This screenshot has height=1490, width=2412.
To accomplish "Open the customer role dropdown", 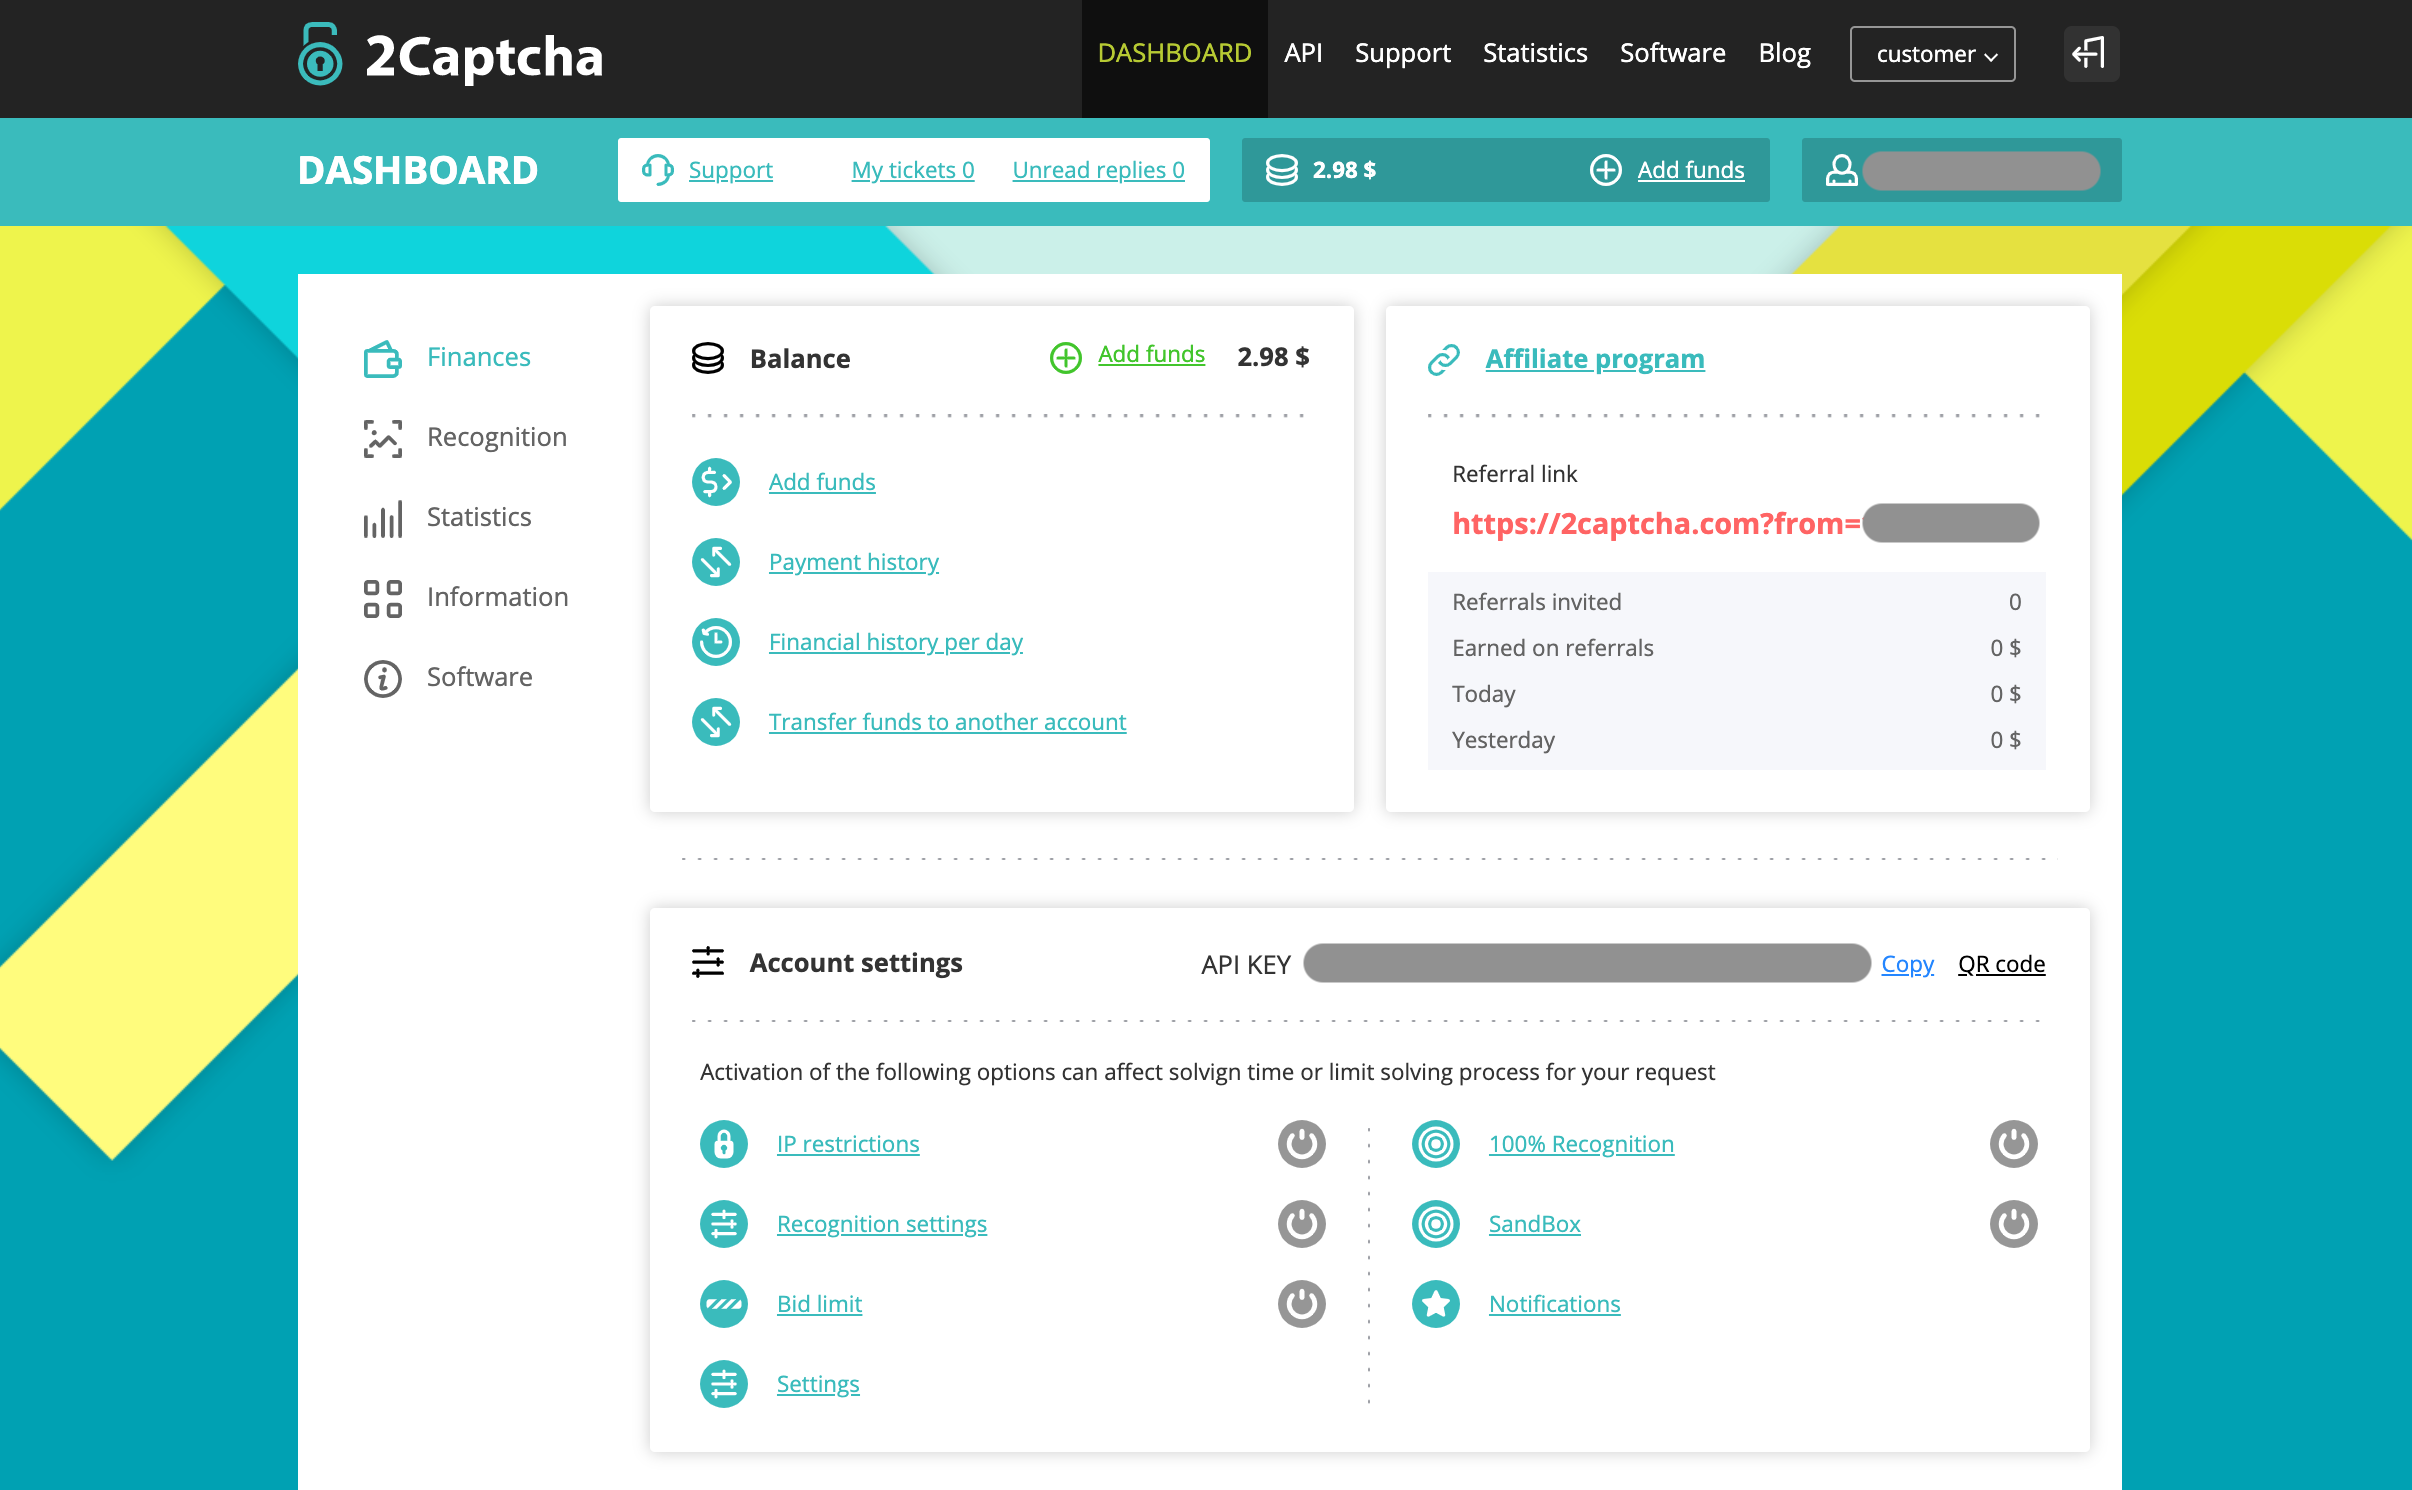I will (1932, 54).
